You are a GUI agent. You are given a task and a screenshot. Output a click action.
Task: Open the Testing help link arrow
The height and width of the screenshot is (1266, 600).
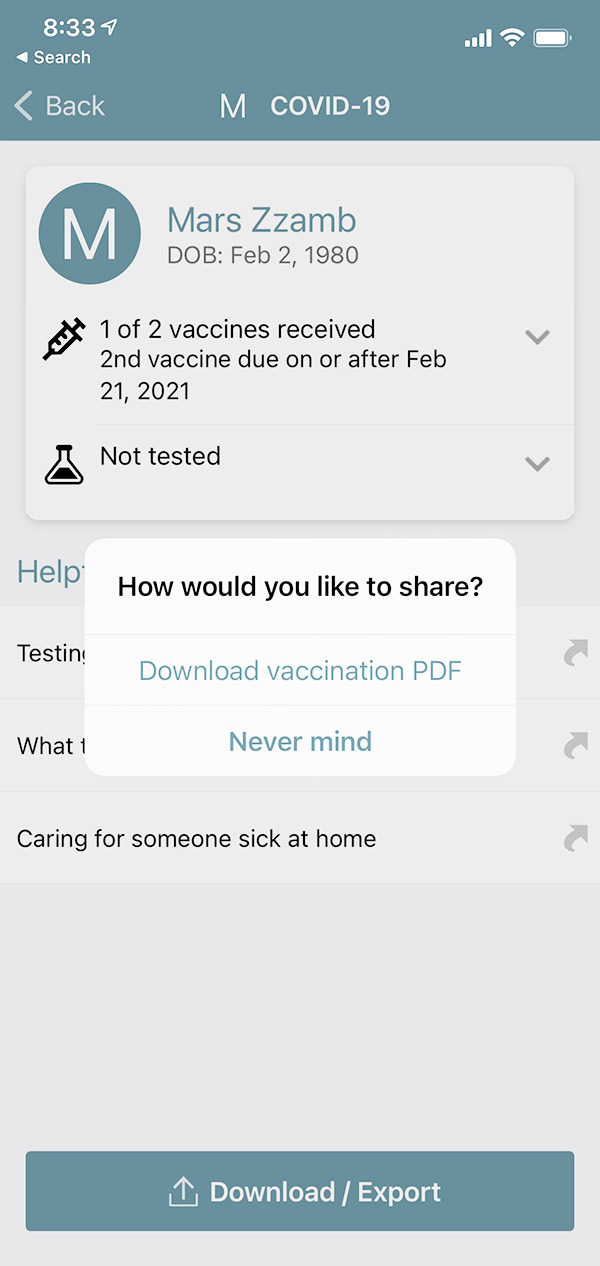(575, 654)
